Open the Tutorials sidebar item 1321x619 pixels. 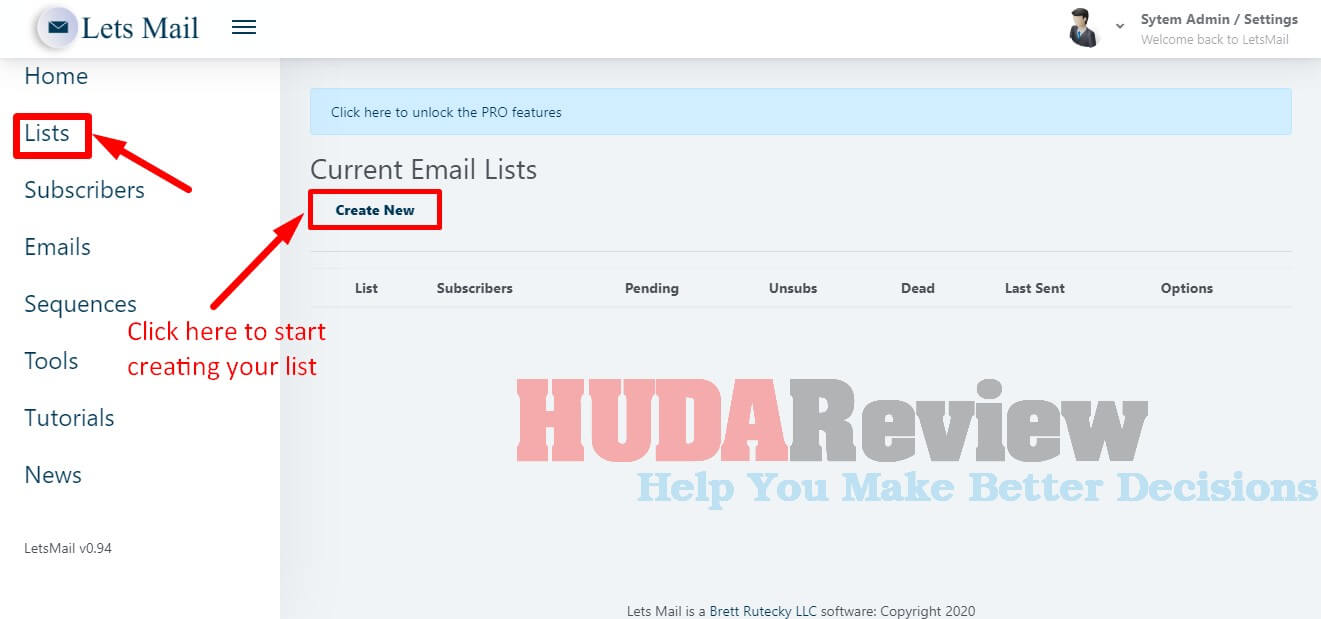[69, 418]
